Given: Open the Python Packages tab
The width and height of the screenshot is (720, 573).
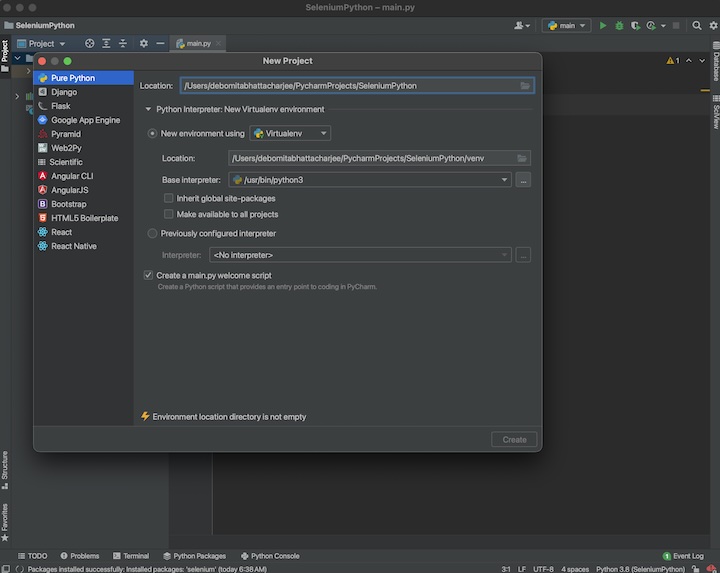Looking at the screenshot, I should [194, 556].
